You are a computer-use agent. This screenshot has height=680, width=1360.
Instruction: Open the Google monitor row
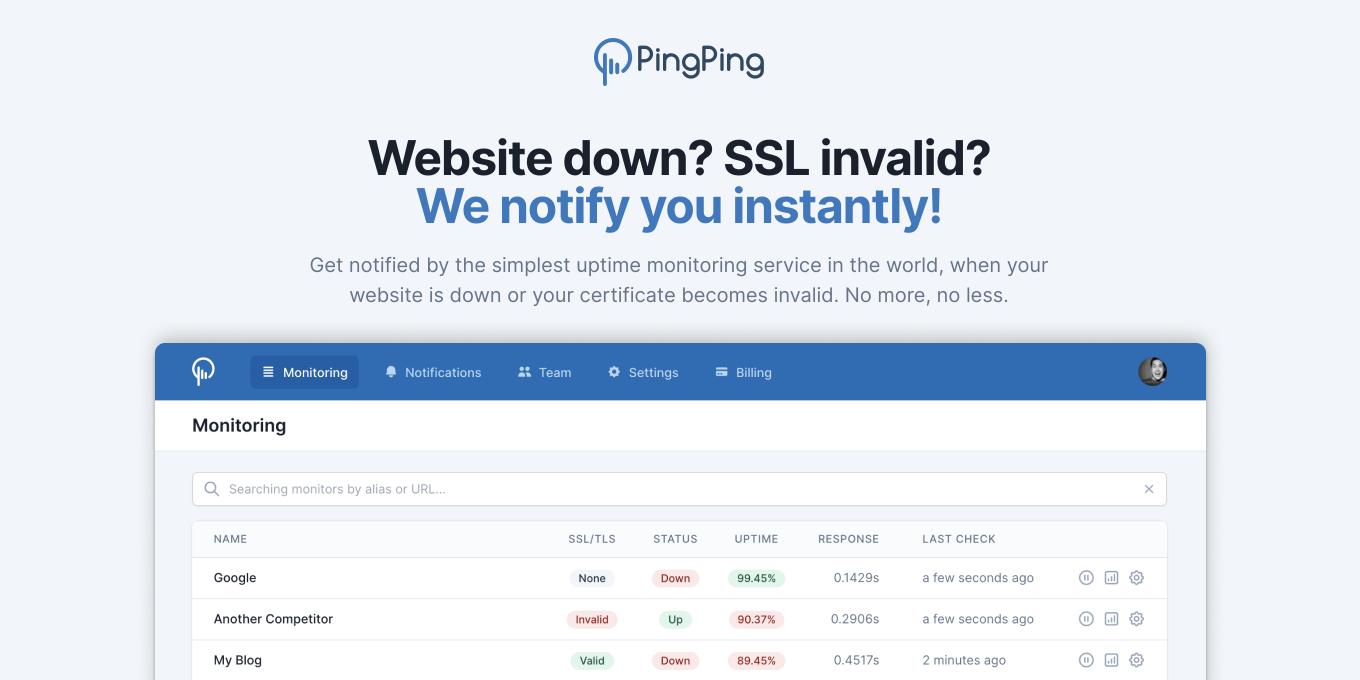click(679, 578)
